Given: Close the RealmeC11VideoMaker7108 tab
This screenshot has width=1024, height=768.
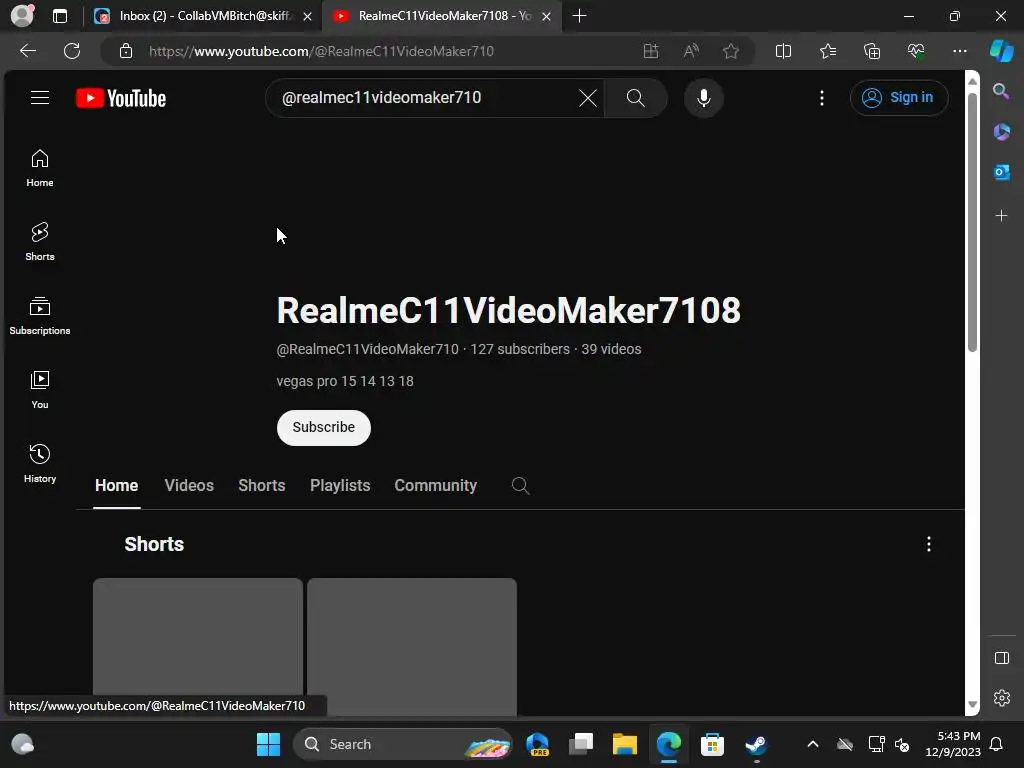Looking at the screenshot, I should pos(547,16).
